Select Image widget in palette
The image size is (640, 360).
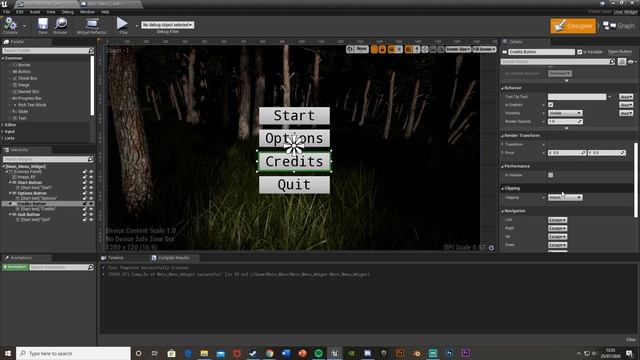(x=23, y=85)
